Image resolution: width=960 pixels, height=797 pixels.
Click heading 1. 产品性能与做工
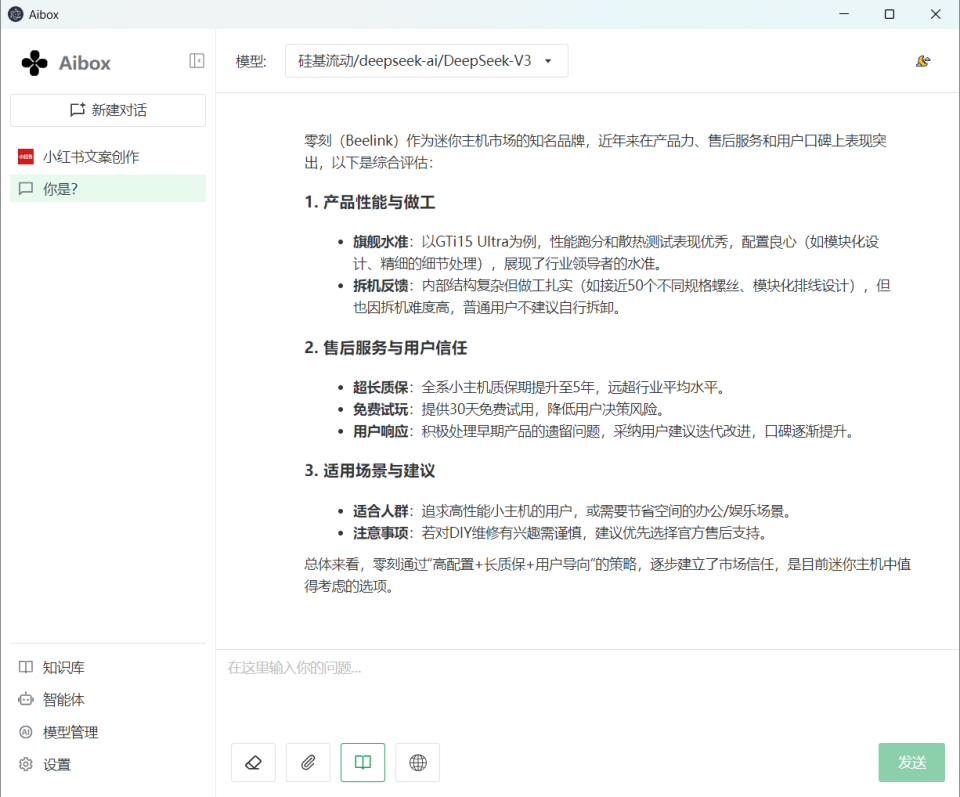[x=370, y=203]
